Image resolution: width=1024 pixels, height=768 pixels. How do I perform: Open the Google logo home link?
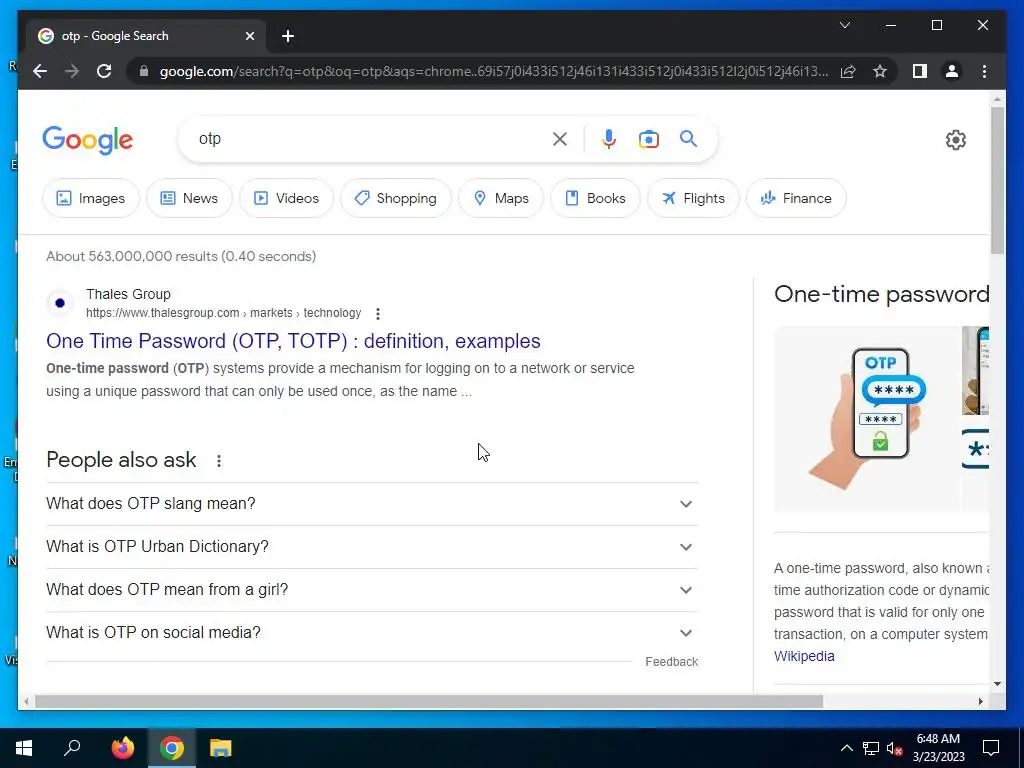[x=88, y=140]
